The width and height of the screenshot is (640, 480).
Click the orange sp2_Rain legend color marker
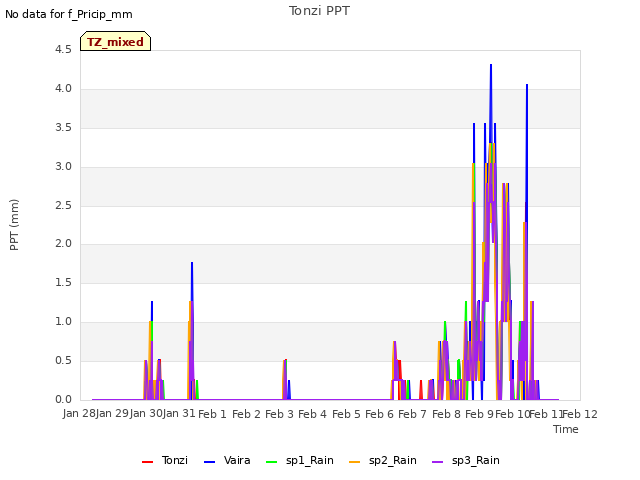tap(355, 462)
